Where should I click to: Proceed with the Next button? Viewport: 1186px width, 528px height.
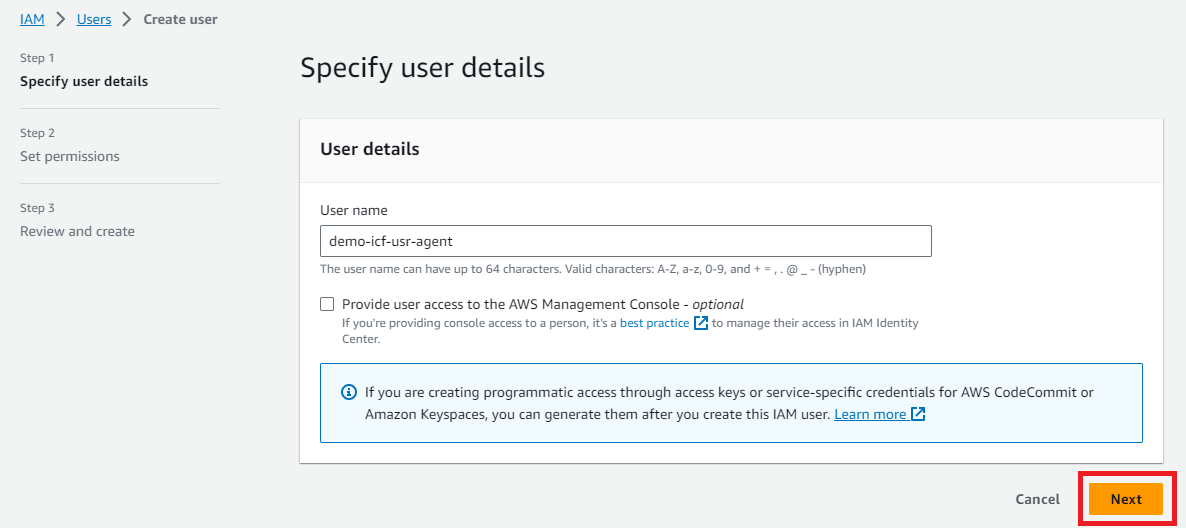pyautogui.click(x=1125, y=499)
